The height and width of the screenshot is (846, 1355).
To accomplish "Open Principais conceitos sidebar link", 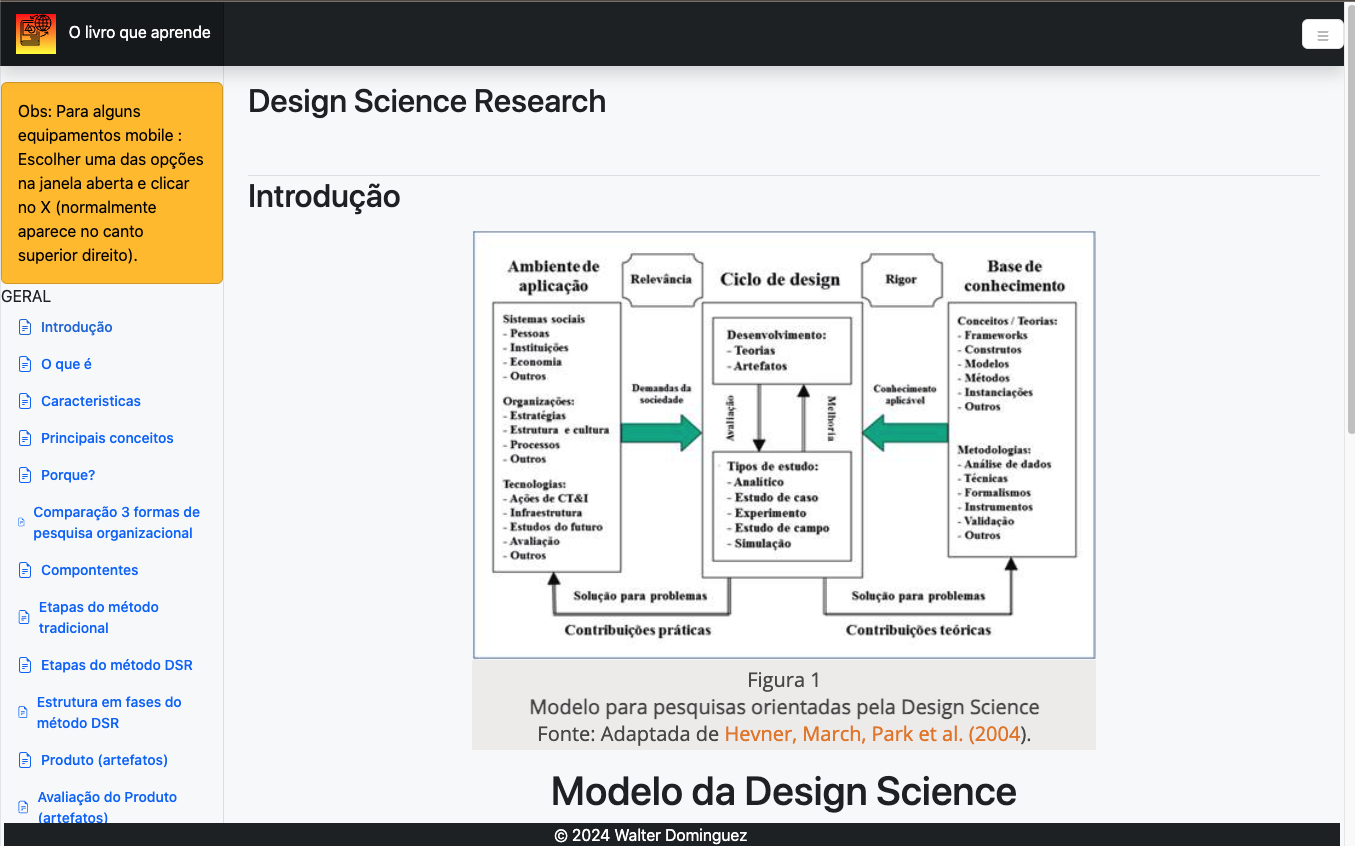I will coord(107,438).
